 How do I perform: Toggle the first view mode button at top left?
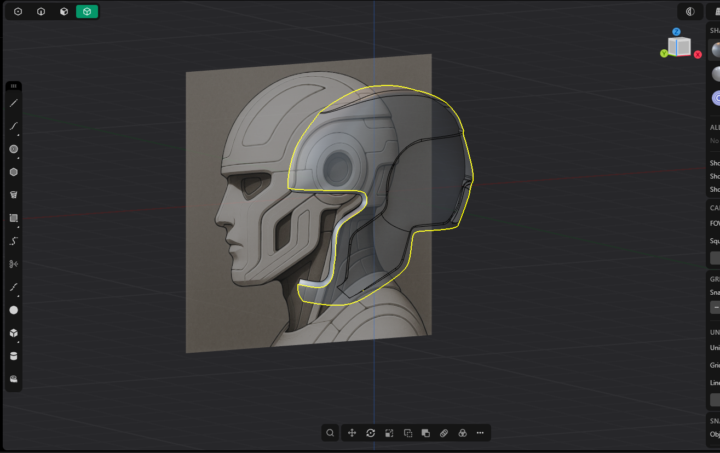(17, 11)
